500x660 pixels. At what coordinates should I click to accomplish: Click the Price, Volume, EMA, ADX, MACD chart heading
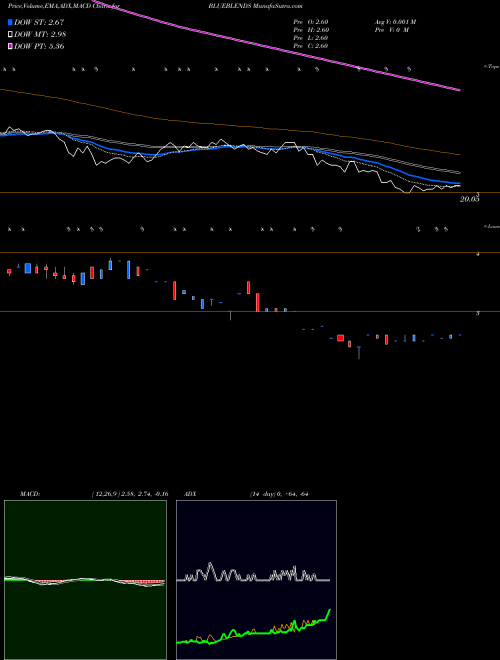pos(66,6)
